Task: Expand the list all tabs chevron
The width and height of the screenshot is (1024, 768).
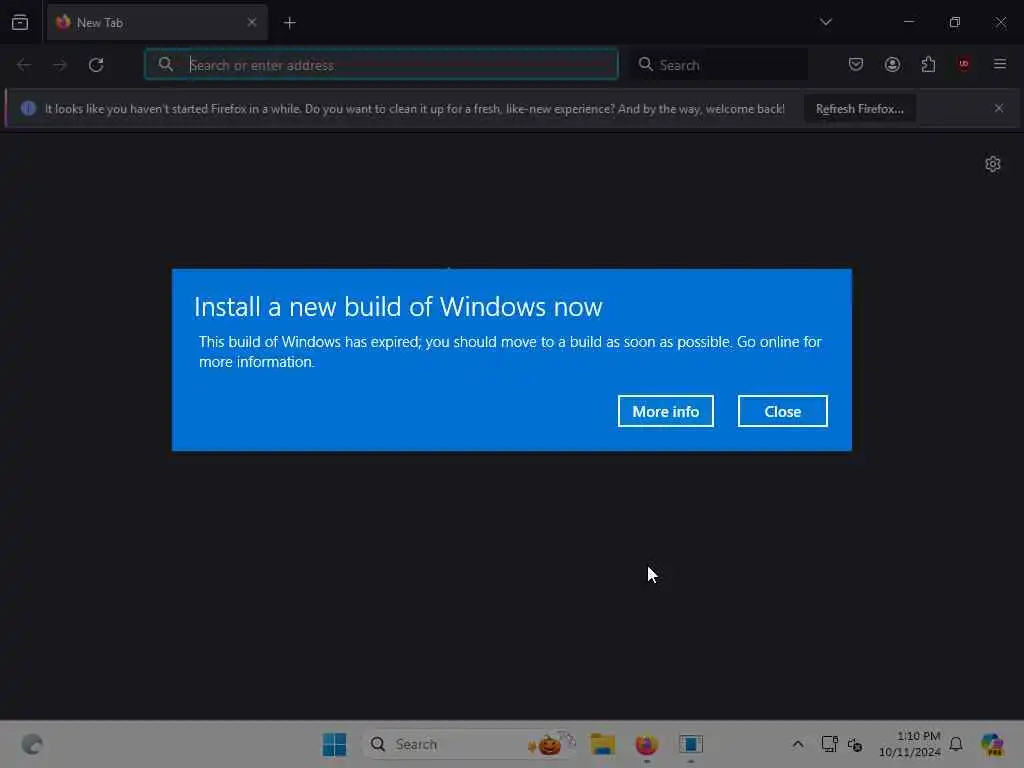Action: [x=825, y=22]
